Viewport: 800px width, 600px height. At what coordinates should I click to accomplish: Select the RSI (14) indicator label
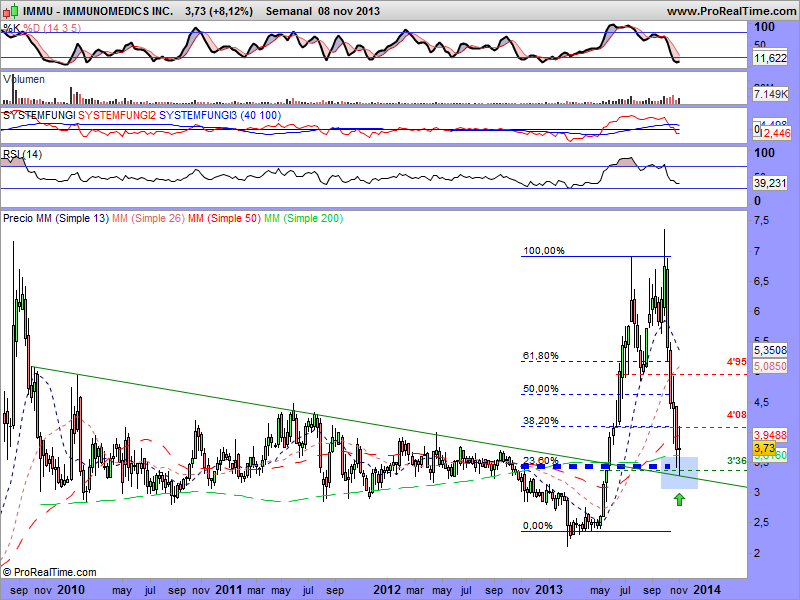[22, 154]
